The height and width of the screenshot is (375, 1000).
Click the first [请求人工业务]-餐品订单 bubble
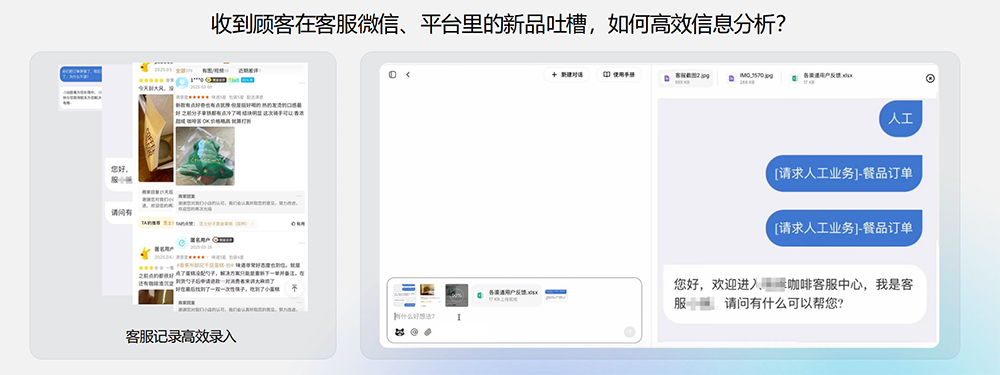click(x=844, y=173)
